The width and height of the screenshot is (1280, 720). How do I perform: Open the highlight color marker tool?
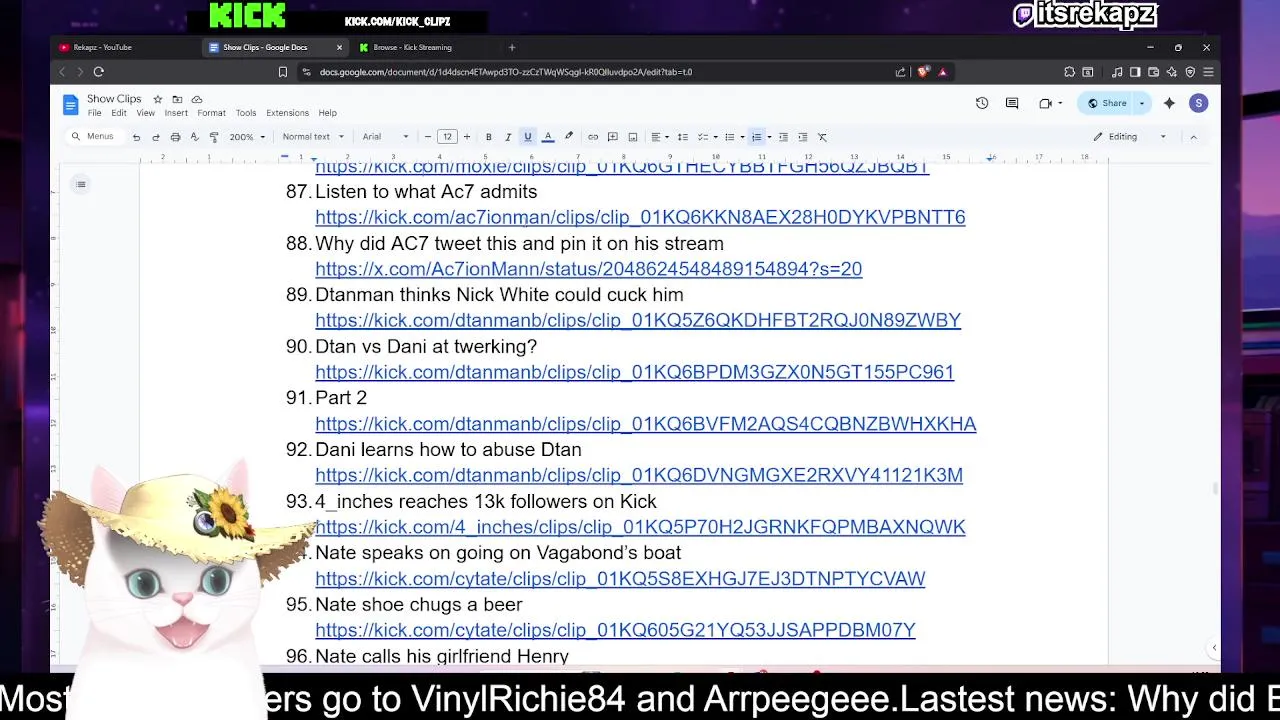click(568, 137)
